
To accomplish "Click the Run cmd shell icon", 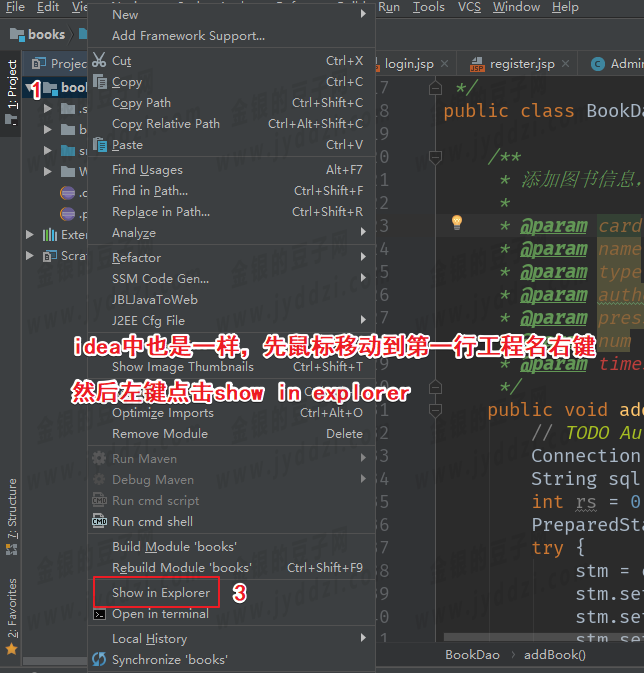I will (99, 521).
